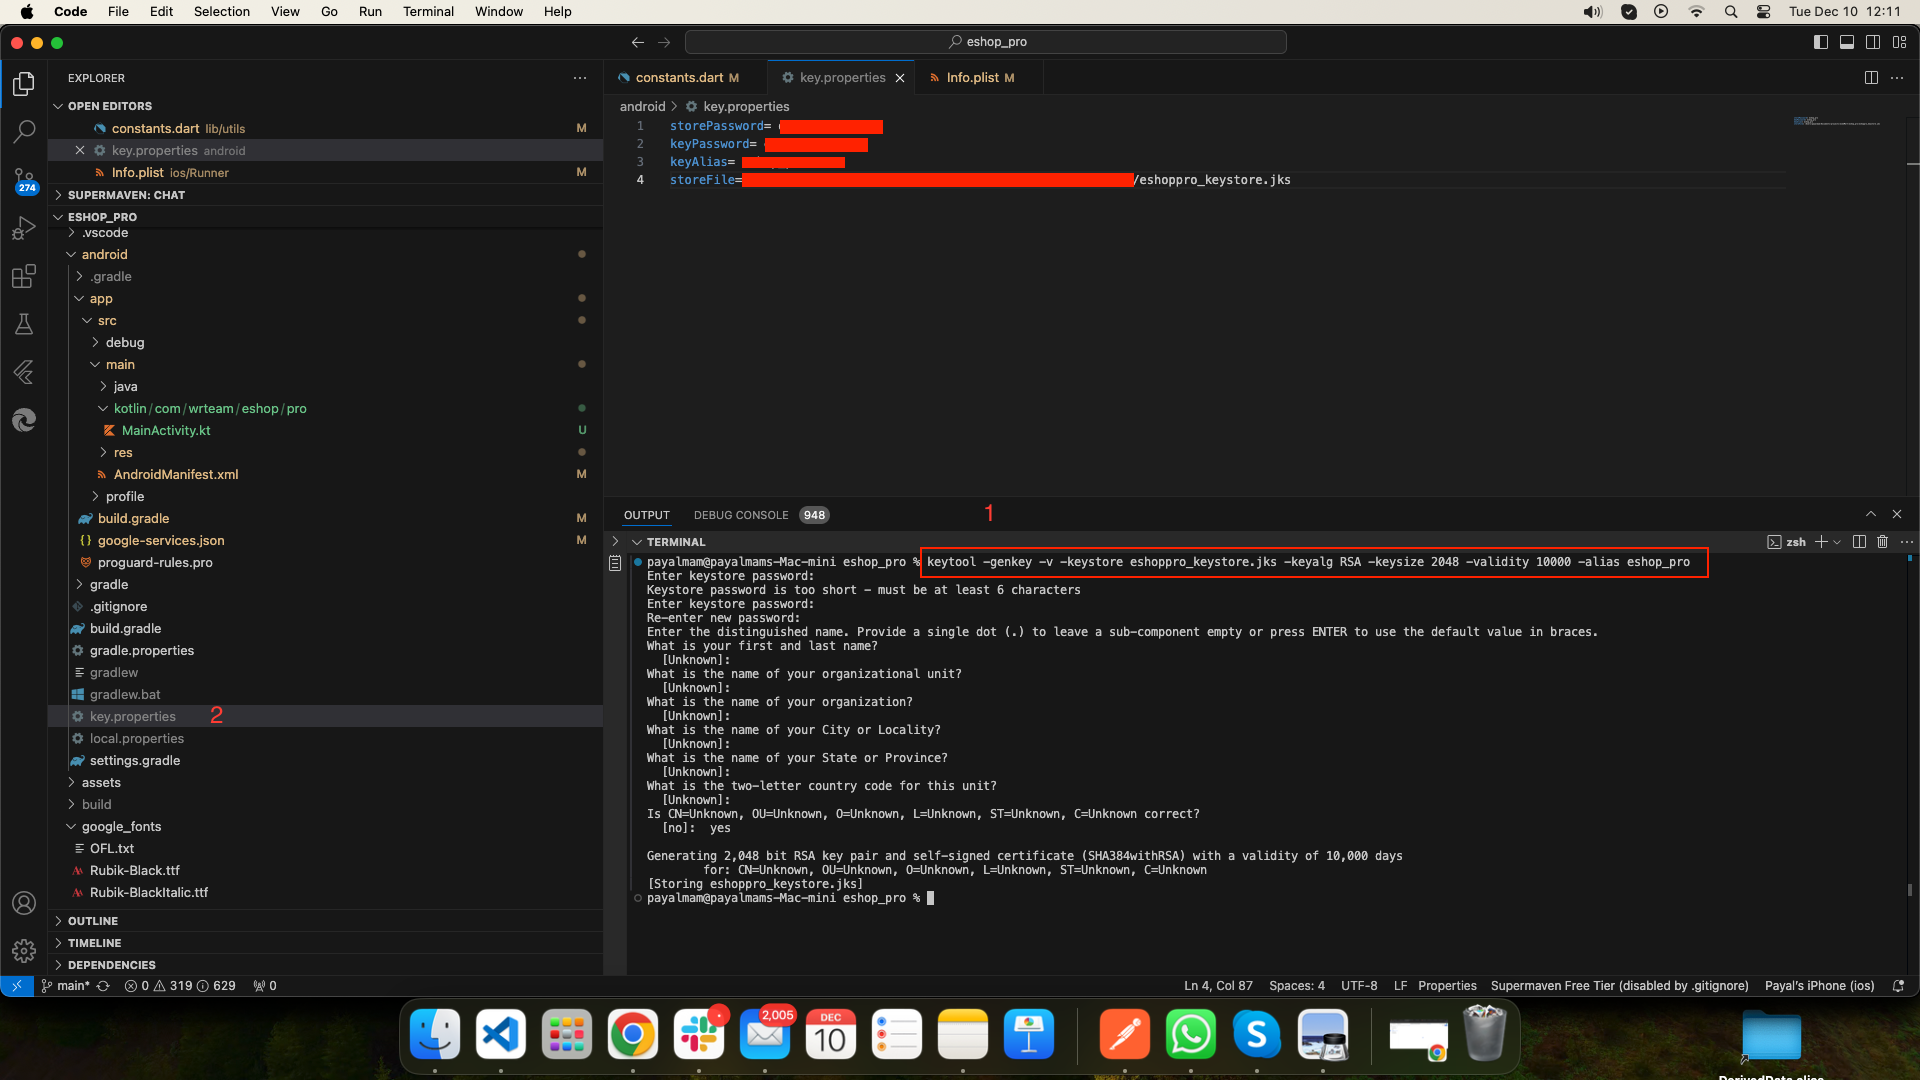
Task: Change the Properties language mode
Action: (x=1447, y=986)
